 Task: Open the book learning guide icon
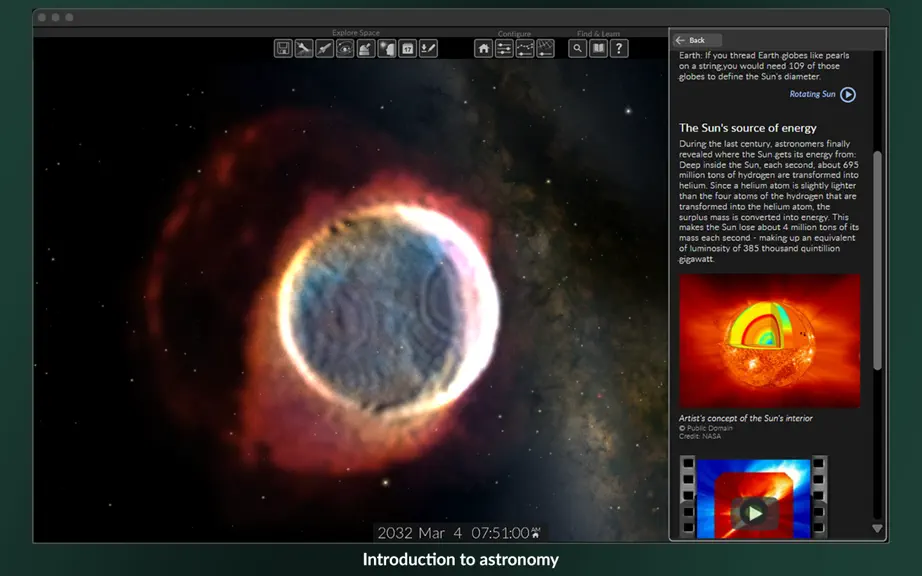(598, 48)
